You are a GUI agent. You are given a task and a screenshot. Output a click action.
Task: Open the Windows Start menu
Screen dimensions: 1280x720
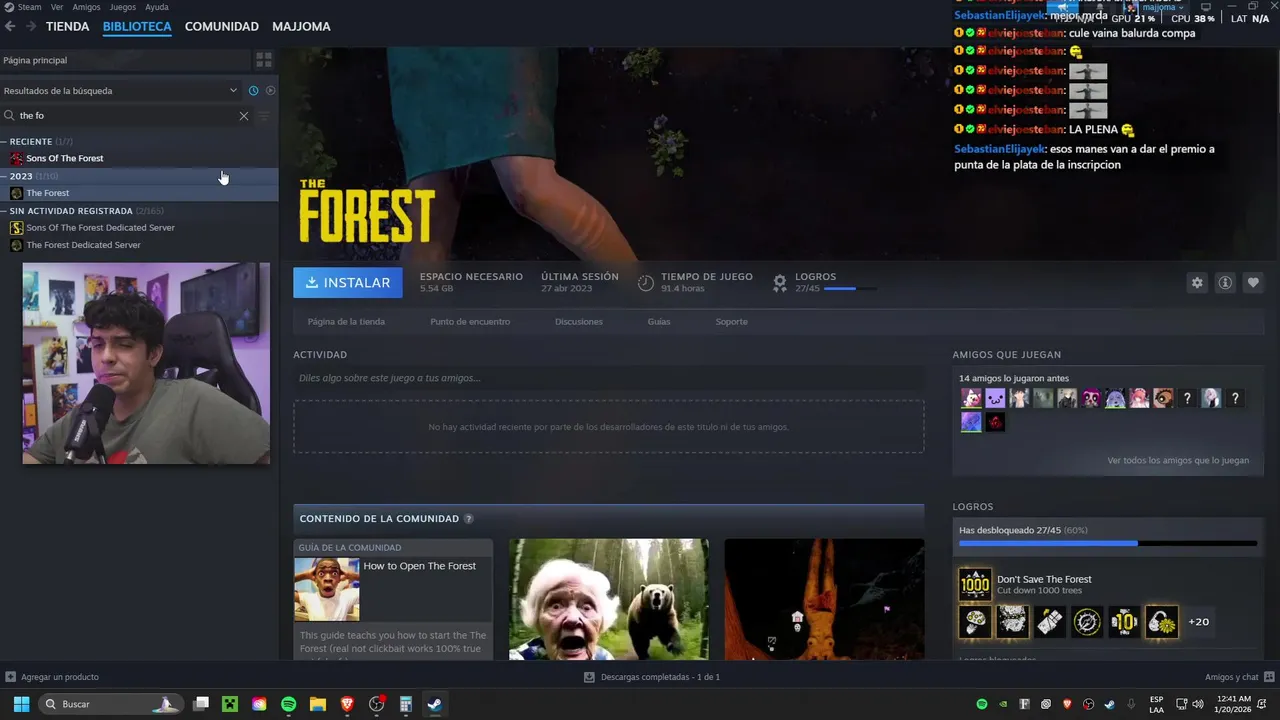[21, 704]
